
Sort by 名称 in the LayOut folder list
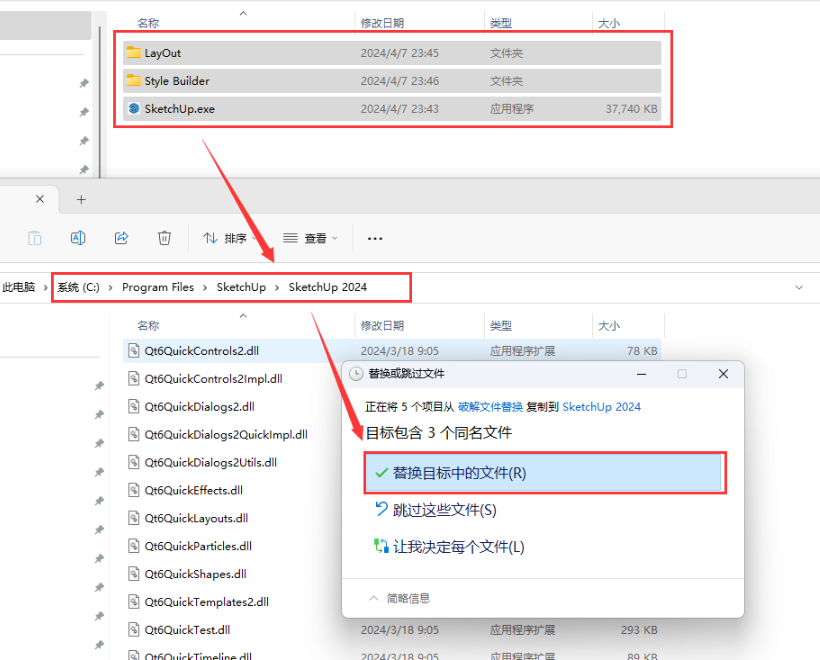(x=148, y=23)
